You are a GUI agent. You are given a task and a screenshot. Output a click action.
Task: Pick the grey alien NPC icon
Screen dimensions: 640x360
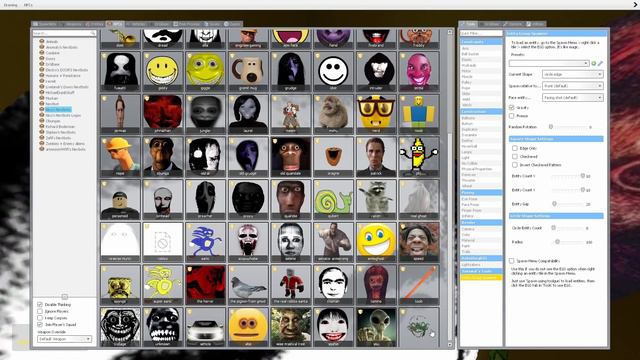tap(376, 327)
